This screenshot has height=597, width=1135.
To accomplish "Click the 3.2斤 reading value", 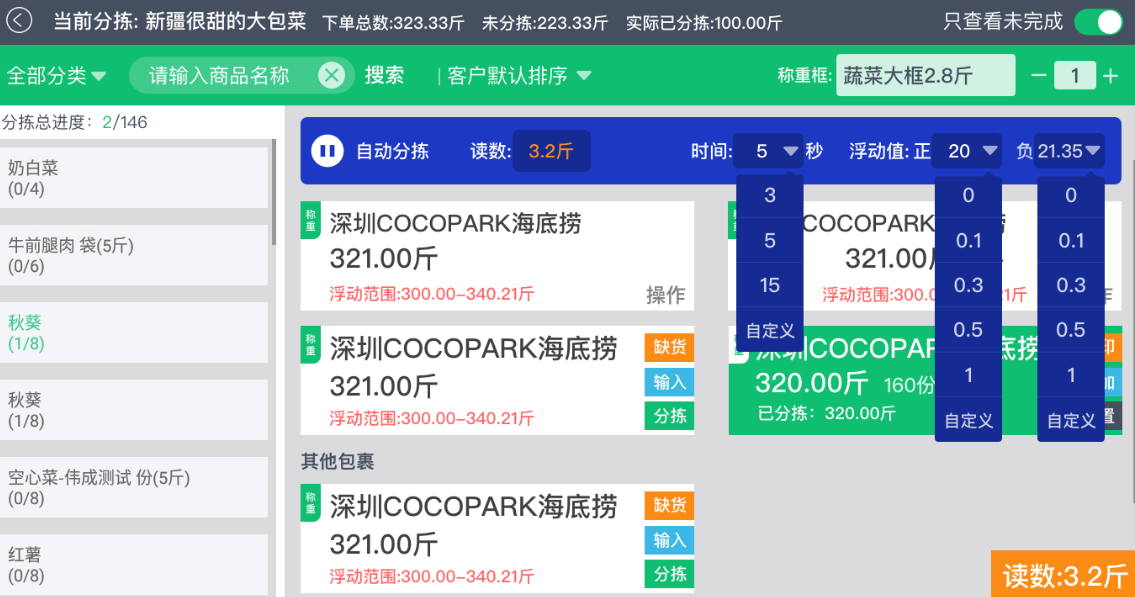I will tap(551, 151).
